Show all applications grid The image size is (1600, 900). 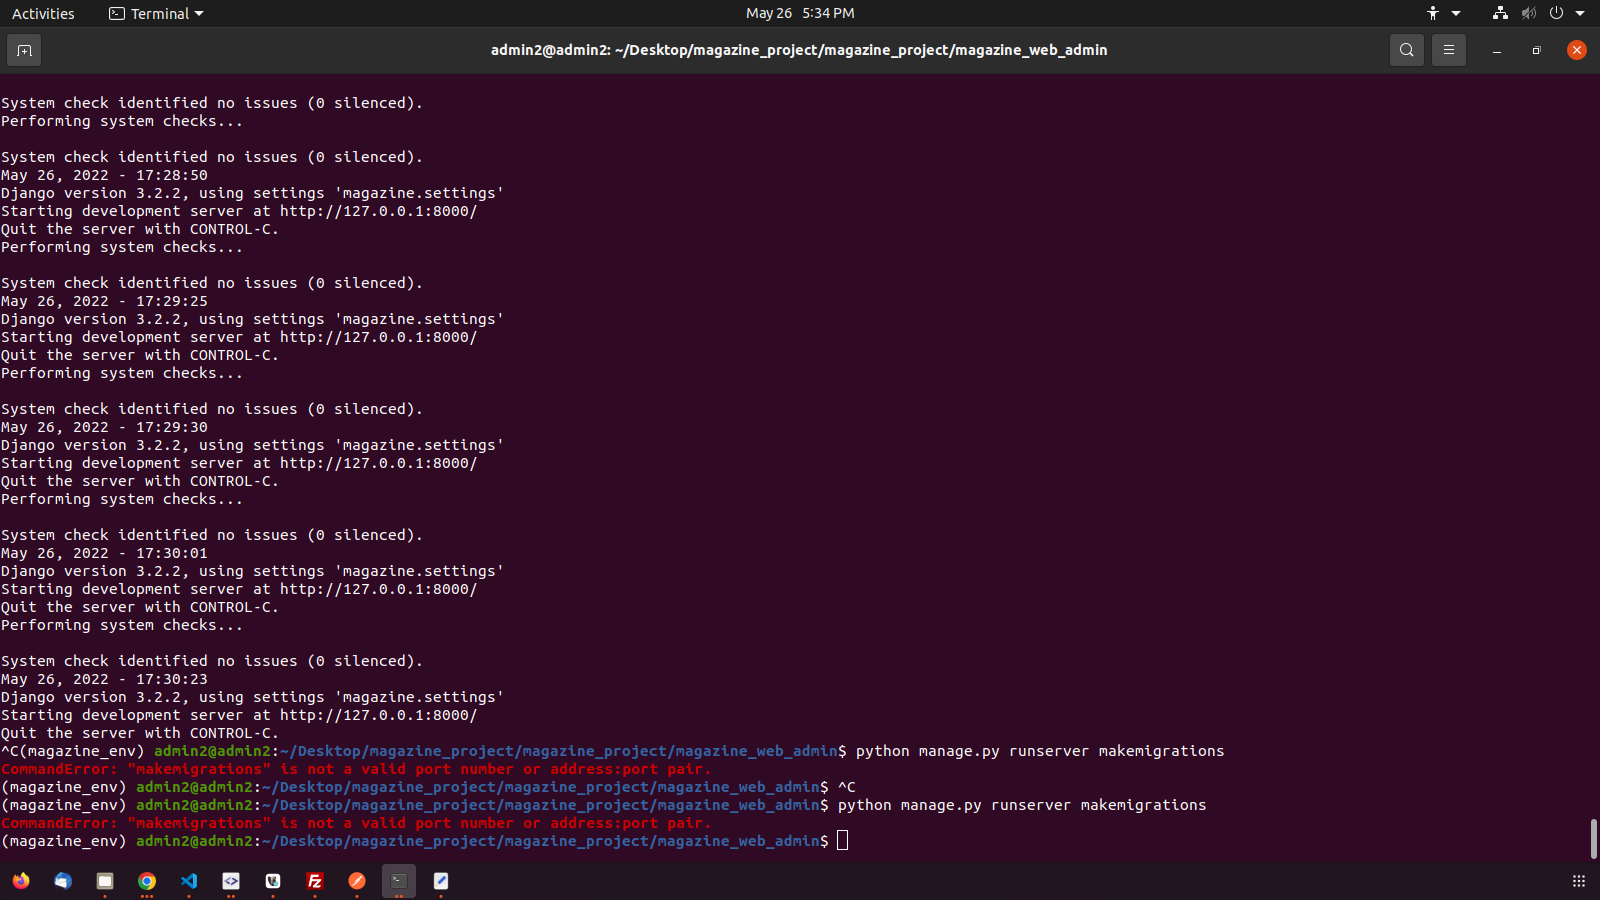(1579, 881)
